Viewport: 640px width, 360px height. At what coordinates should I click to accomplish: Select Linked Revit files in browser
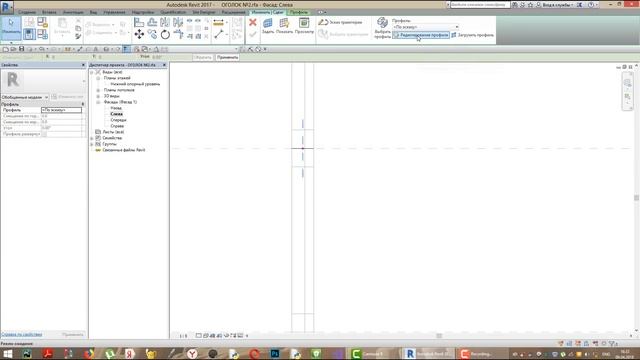click(x=124, y=150)
